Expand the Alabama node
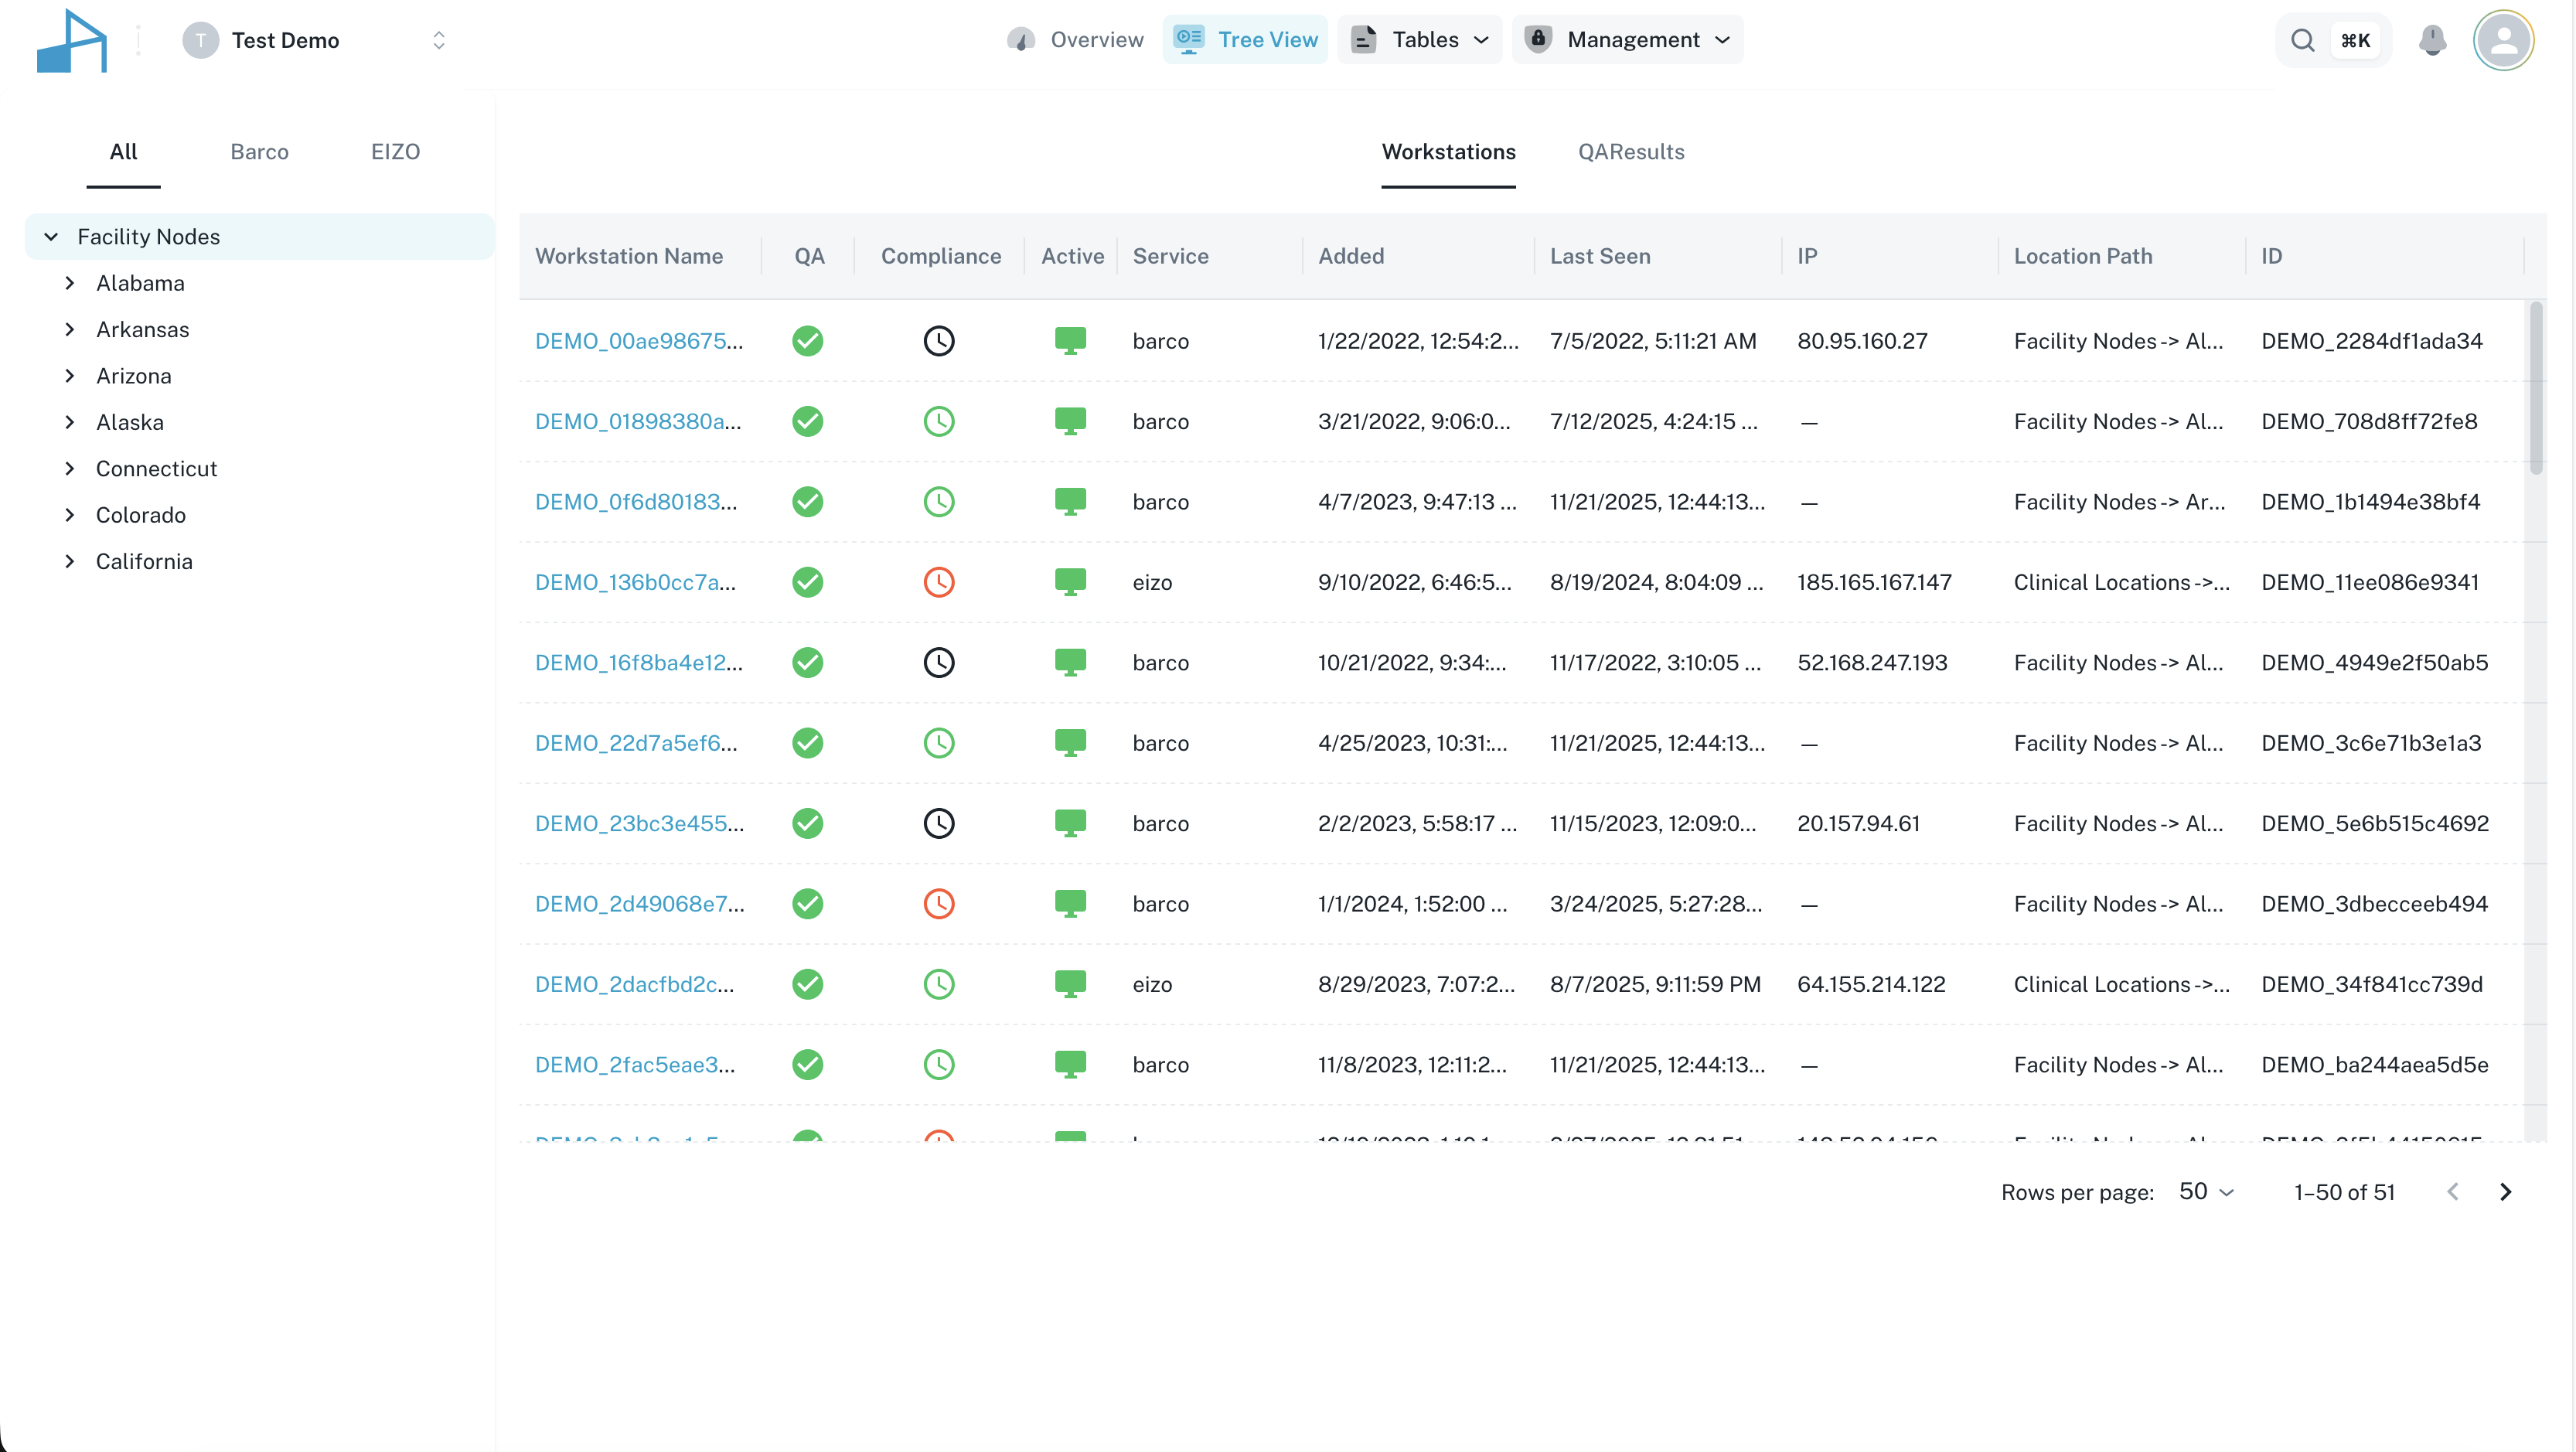Viewport: 2576px width, 1452px height. click(x=70, y=283)
